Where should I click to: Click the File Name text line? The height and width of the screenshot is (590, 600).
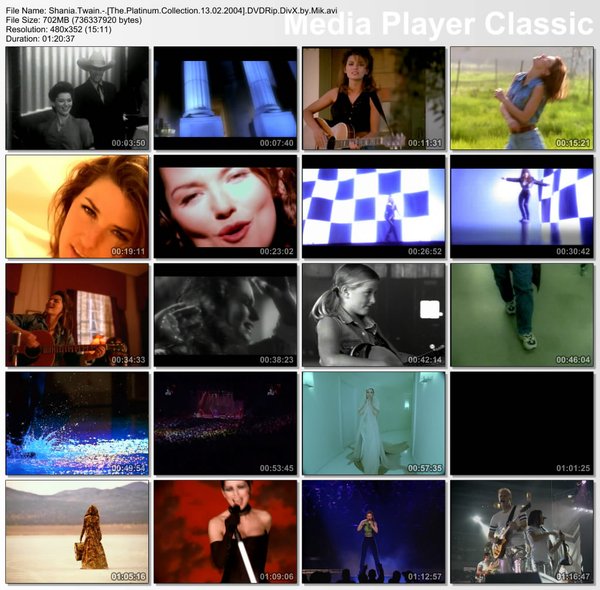click(x=171, y=11)
